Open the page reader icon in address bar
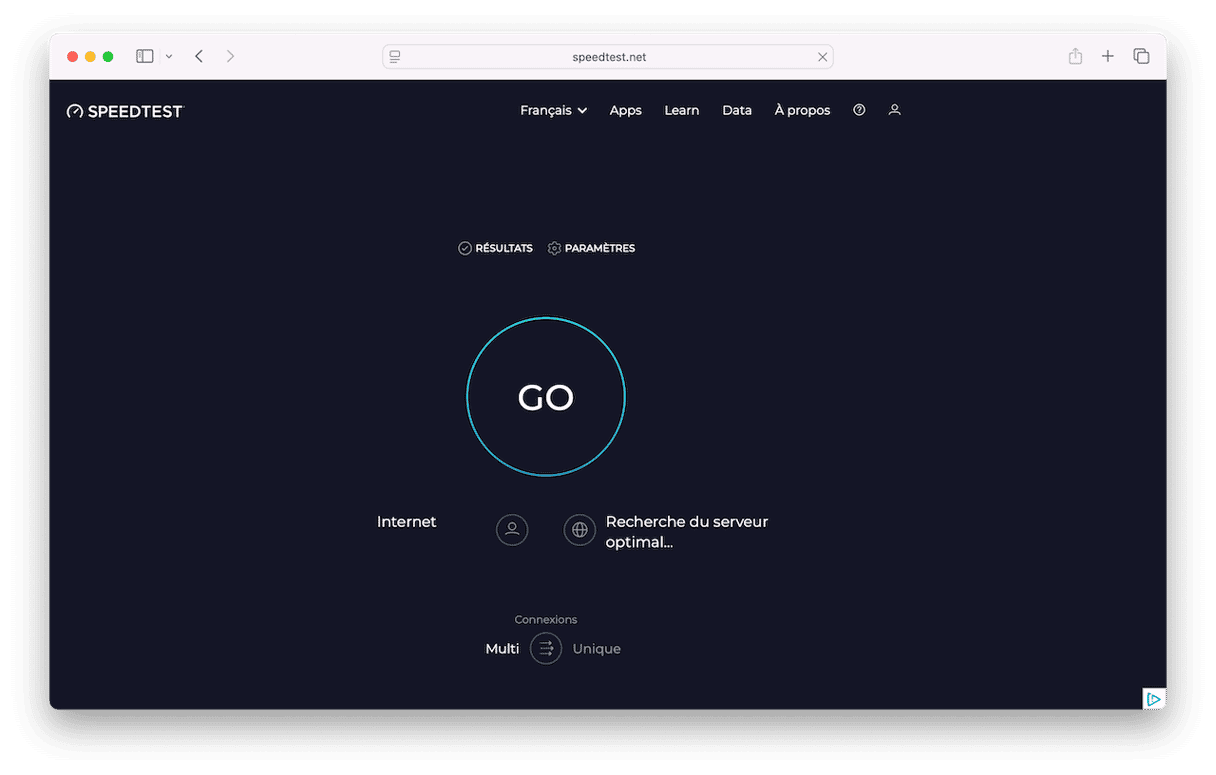 [395, 57]
